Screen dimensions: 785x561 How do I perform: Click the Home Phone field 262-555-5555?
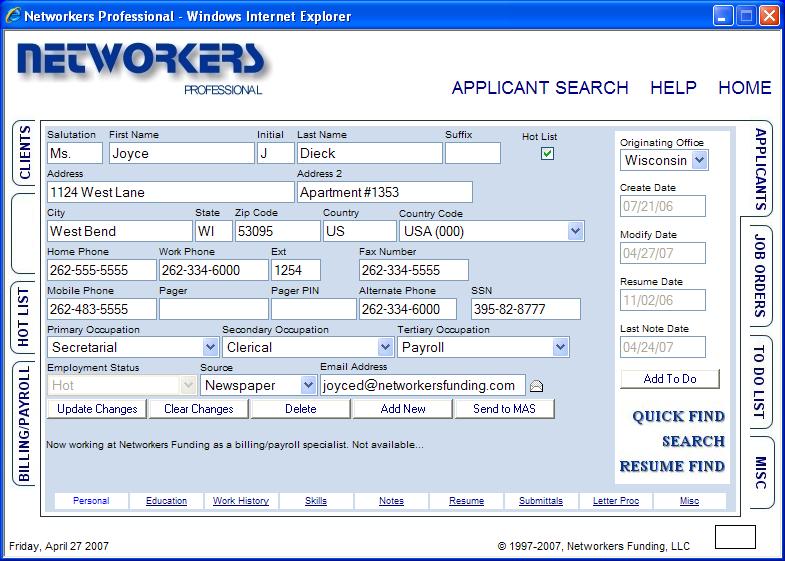coord(102,270)
